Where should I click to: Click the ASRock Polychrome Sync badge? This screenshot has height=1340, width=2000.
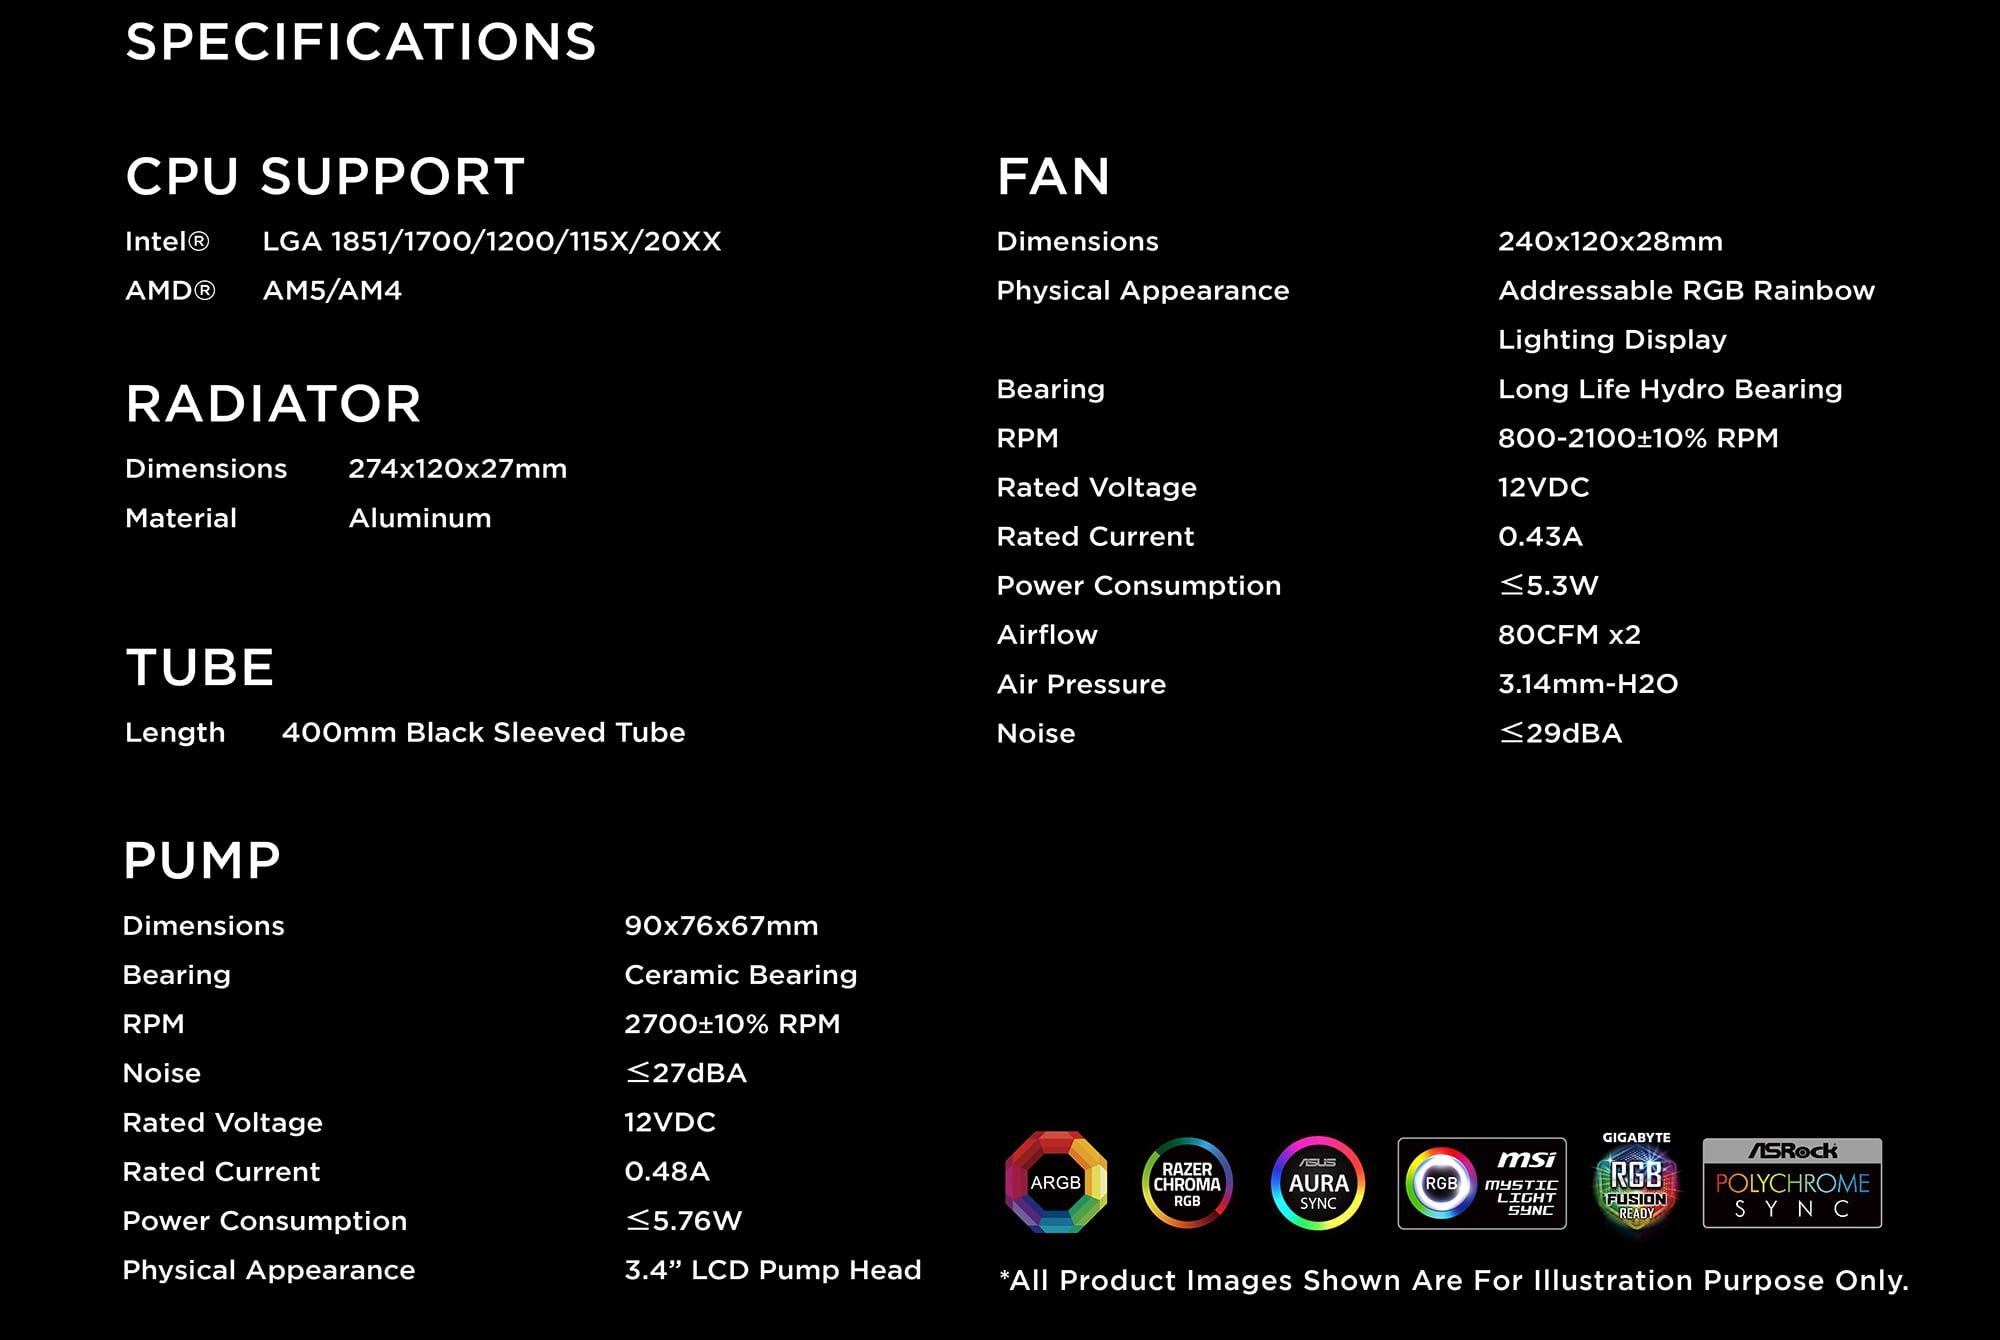[x=1792, y=1183]
